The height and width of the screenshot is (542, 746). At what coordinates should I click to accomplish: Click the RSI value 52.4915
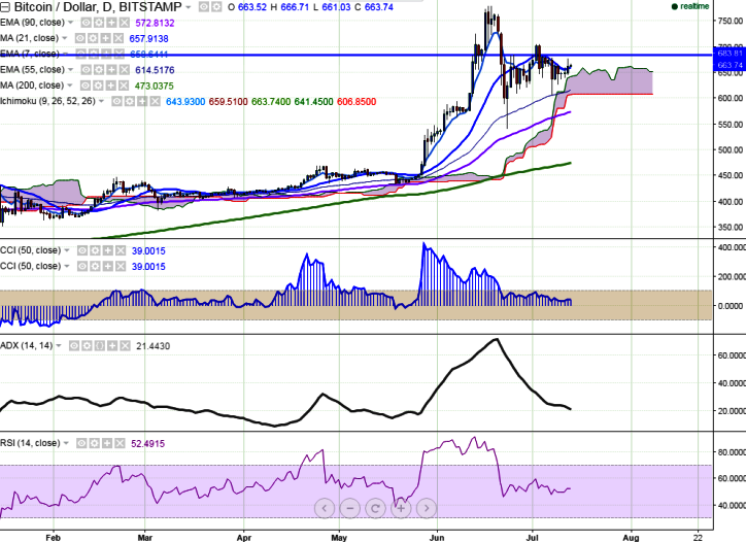(x=148, y=444)
